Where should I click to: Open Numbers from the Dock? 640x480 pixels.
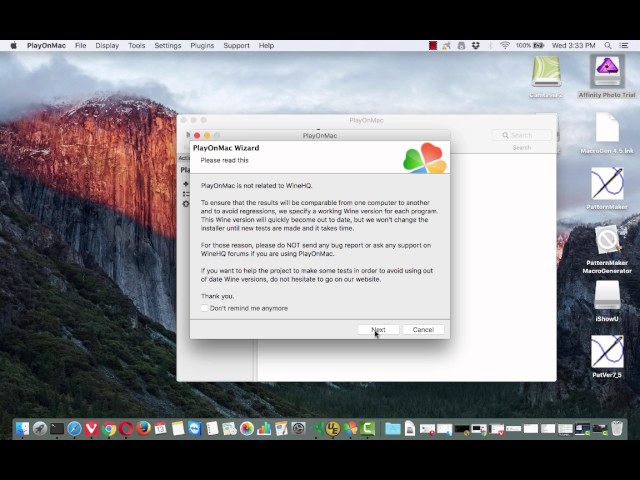pos(264,429)
